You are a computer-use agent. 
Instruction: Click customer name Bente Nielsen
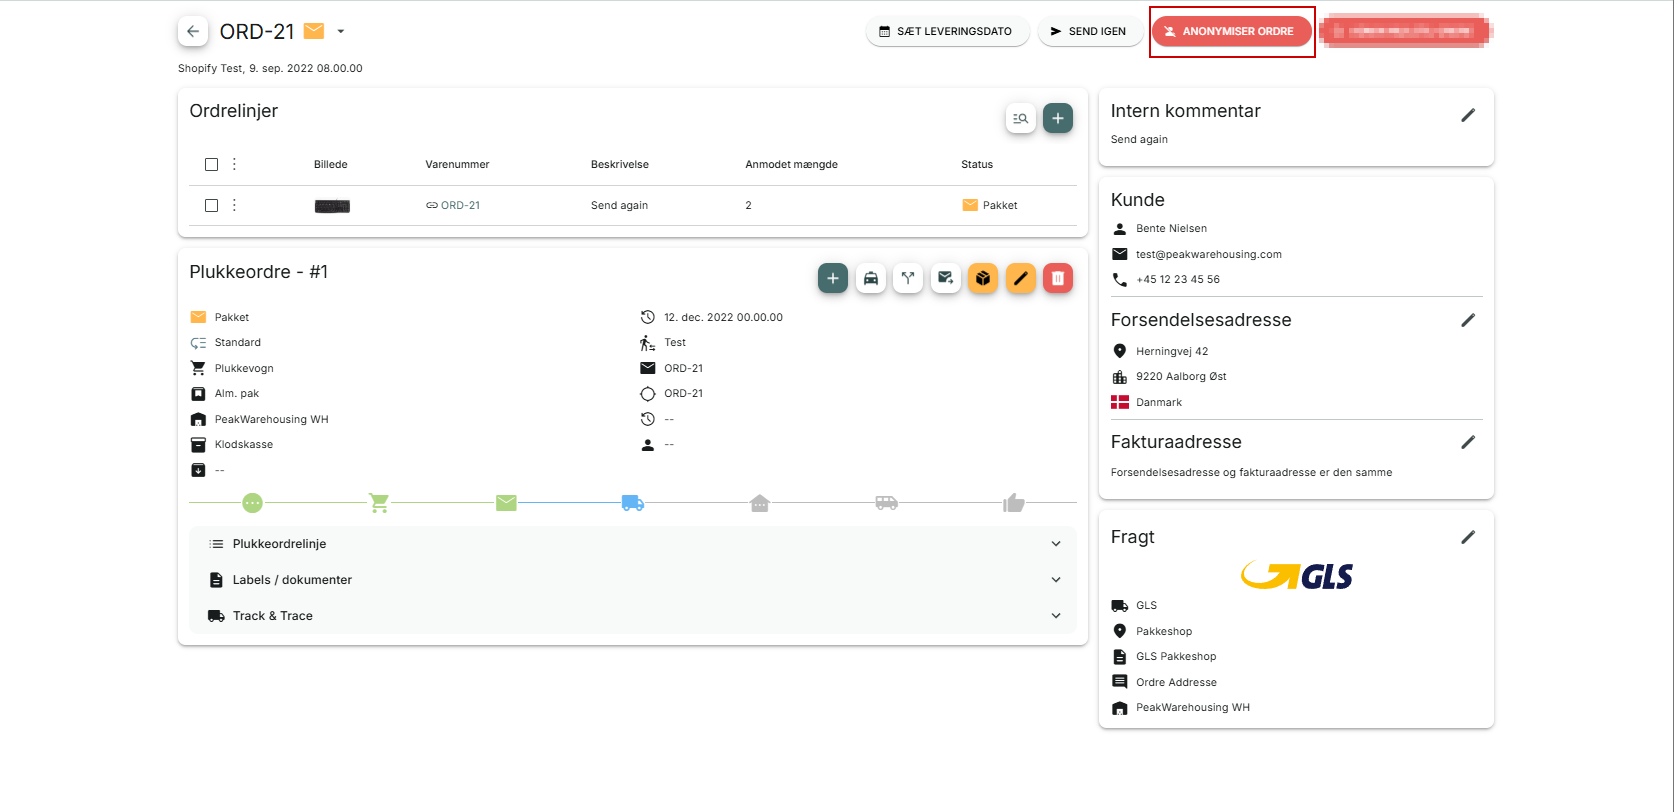(x=1171, y=228)
